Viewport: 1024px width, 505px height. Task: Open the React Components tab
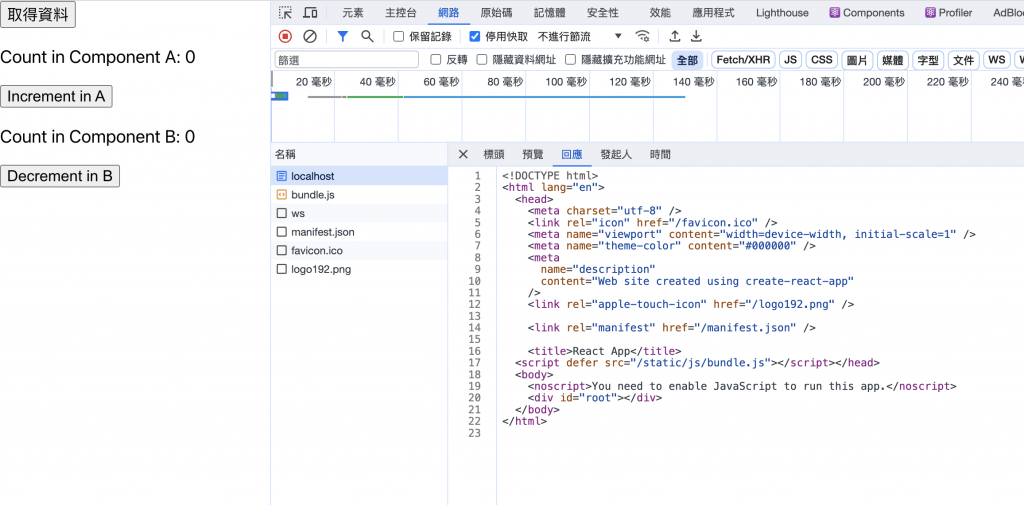[867, 12]
